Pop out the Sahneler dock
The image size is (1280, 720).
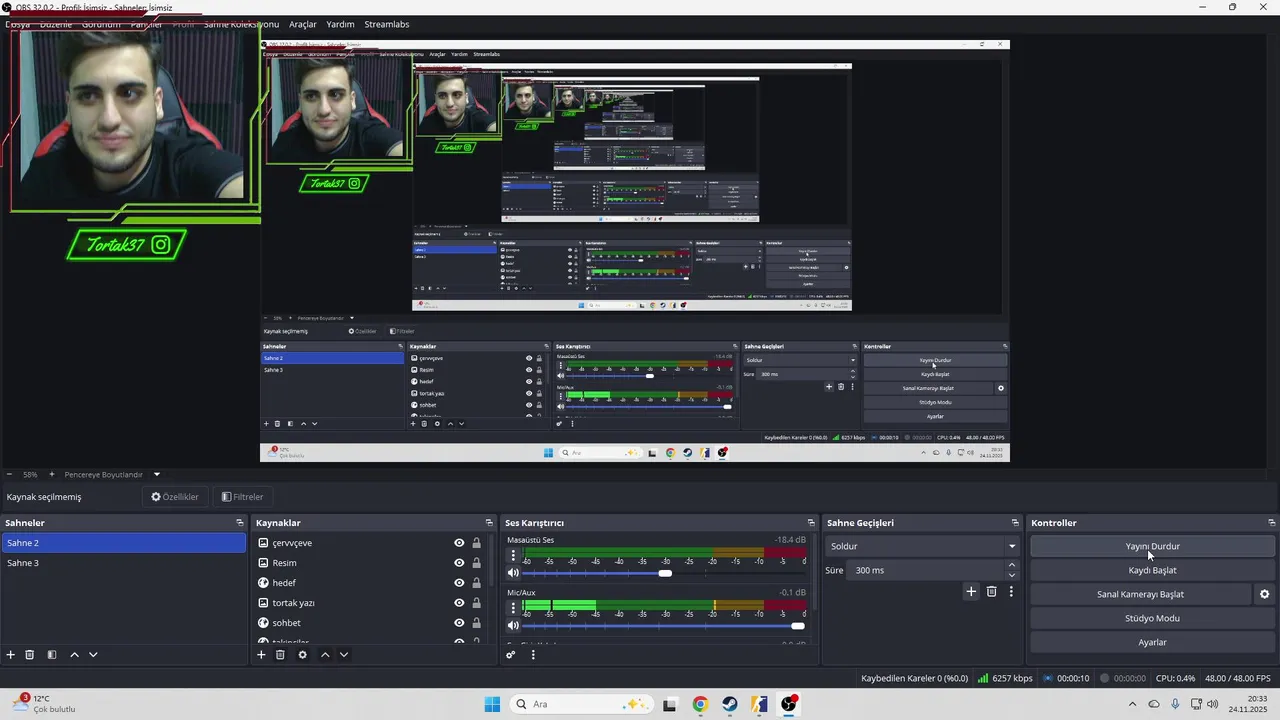240,523
